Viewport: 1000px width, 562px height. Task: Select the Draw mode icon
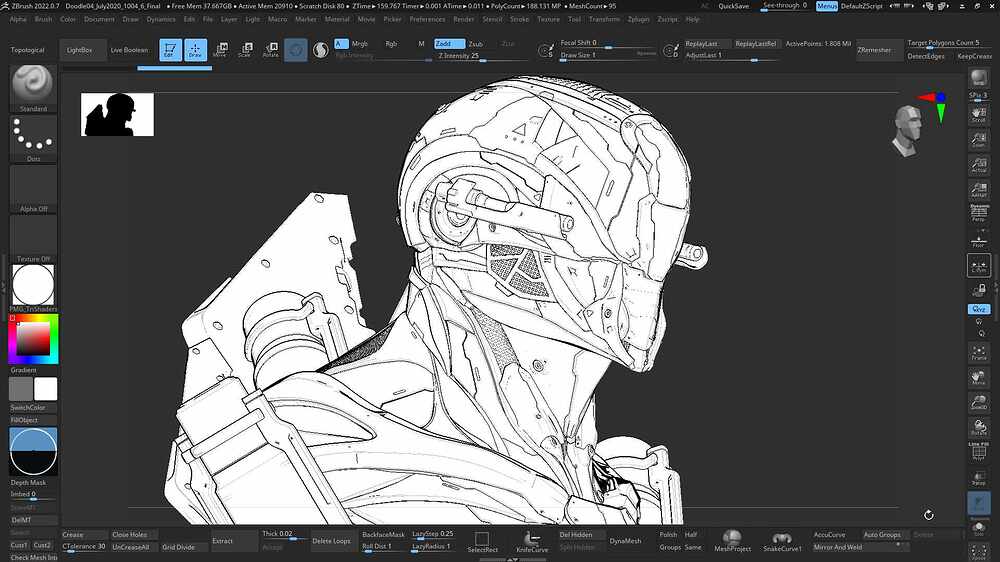[195, 50]
